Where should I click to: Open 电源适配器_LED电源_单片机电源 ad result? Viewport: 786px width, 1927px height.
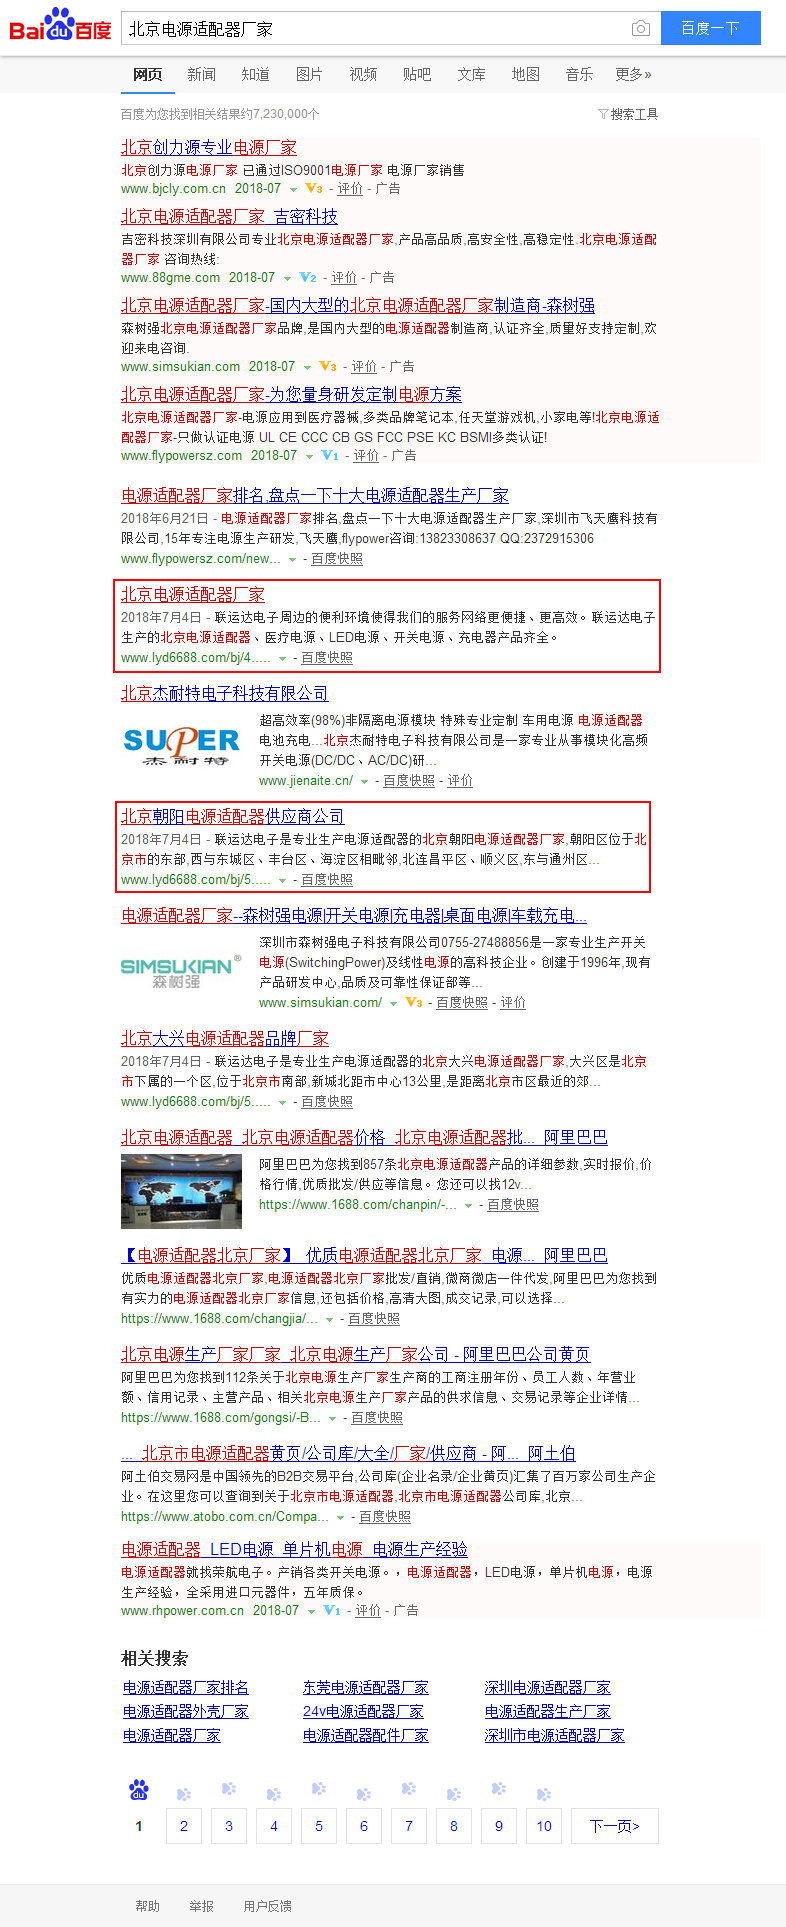[294, 1549]
